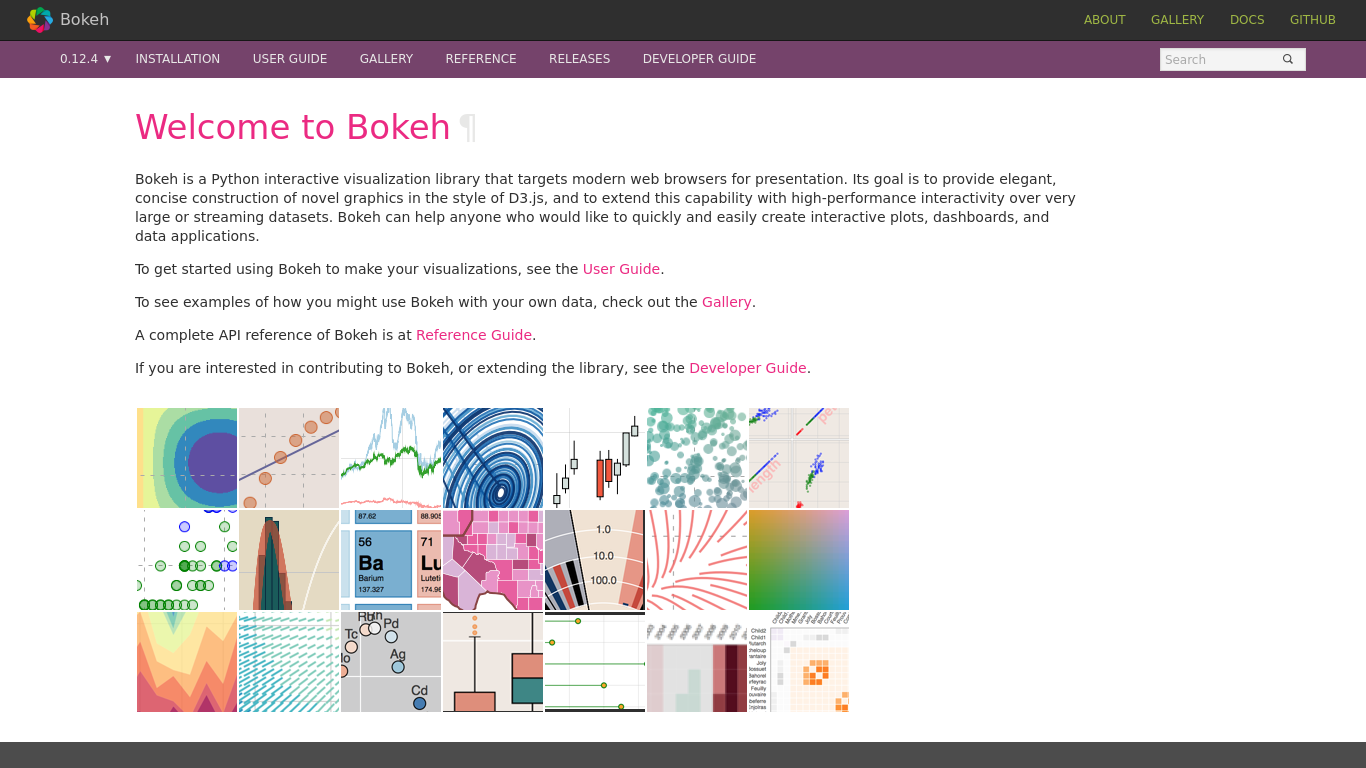This screenshot has height=768, width=1366.
Task: Open the About link in top header
Action: click(x=1104, y=20)
